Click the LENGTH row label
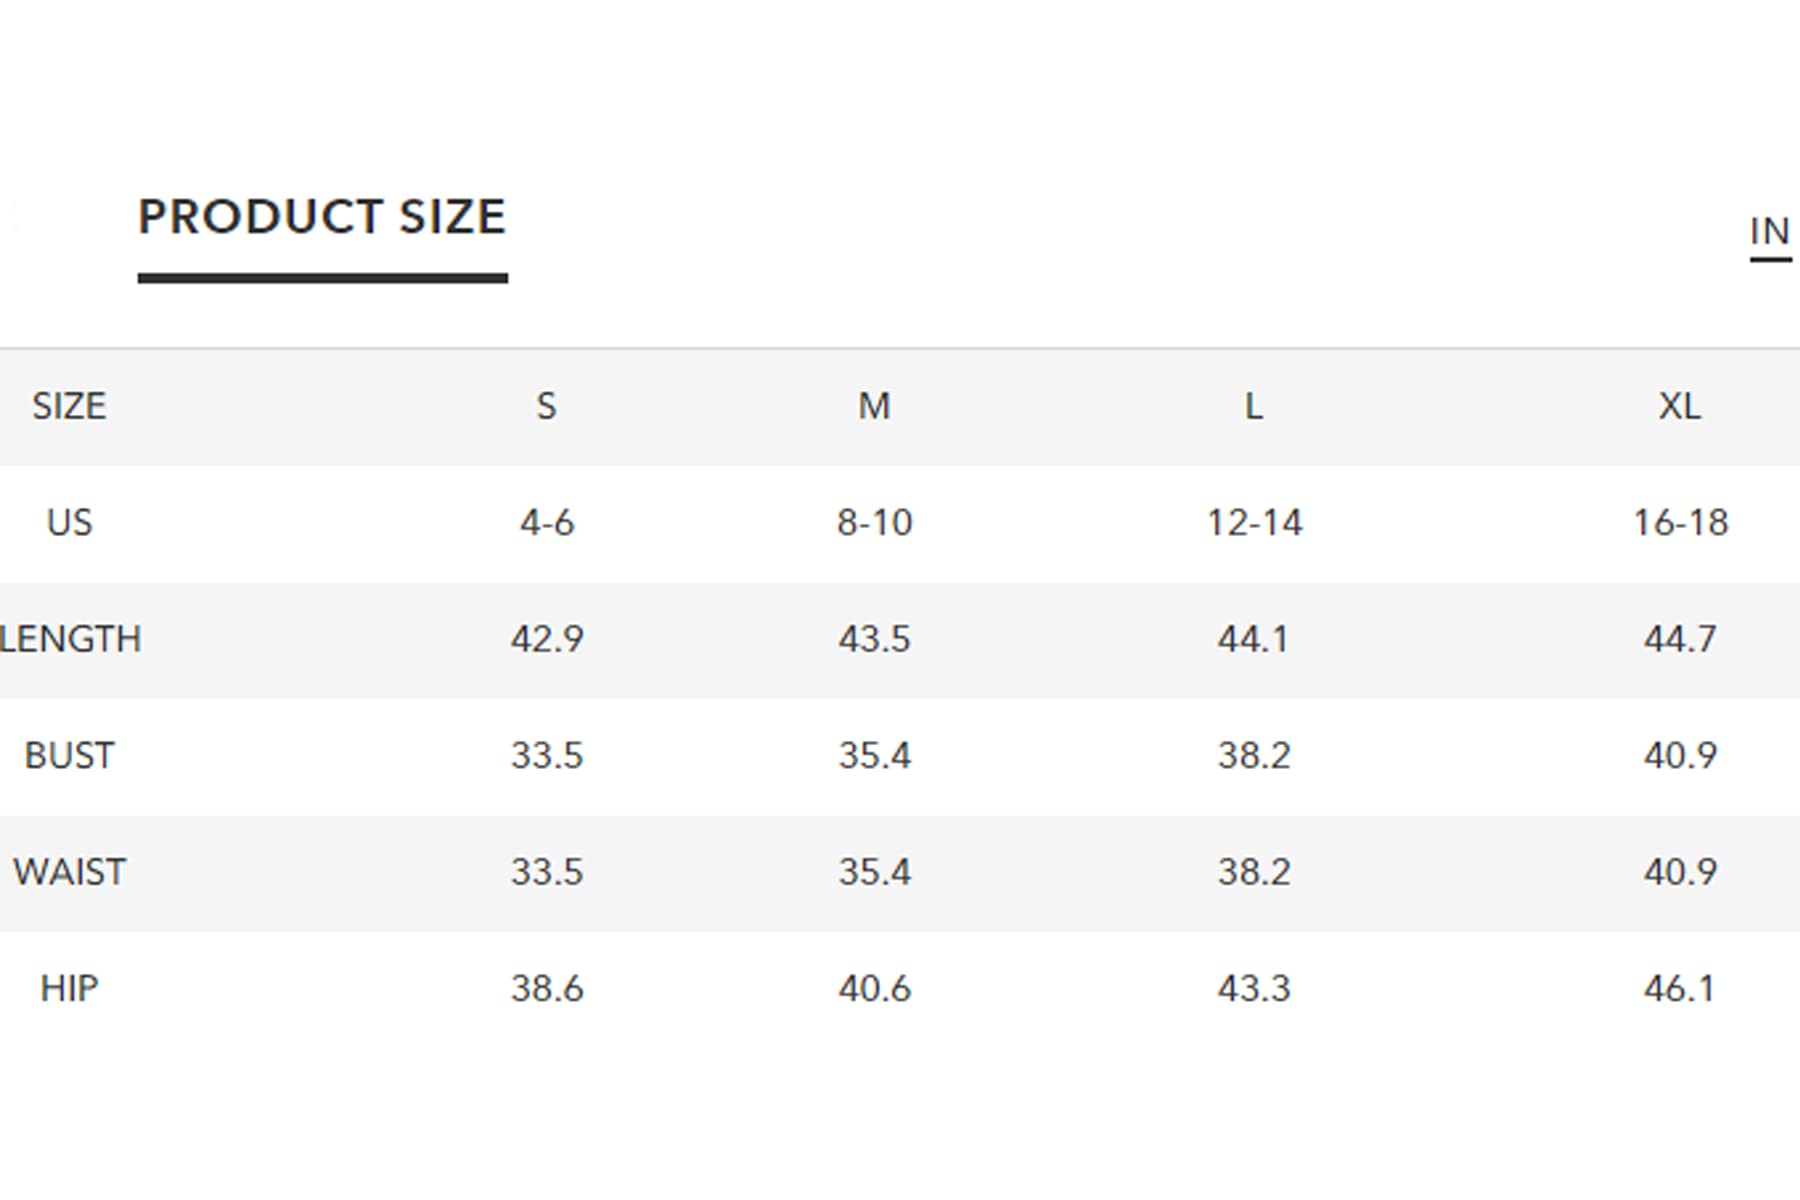The image size is (1800, 1200). pos(70,639)
